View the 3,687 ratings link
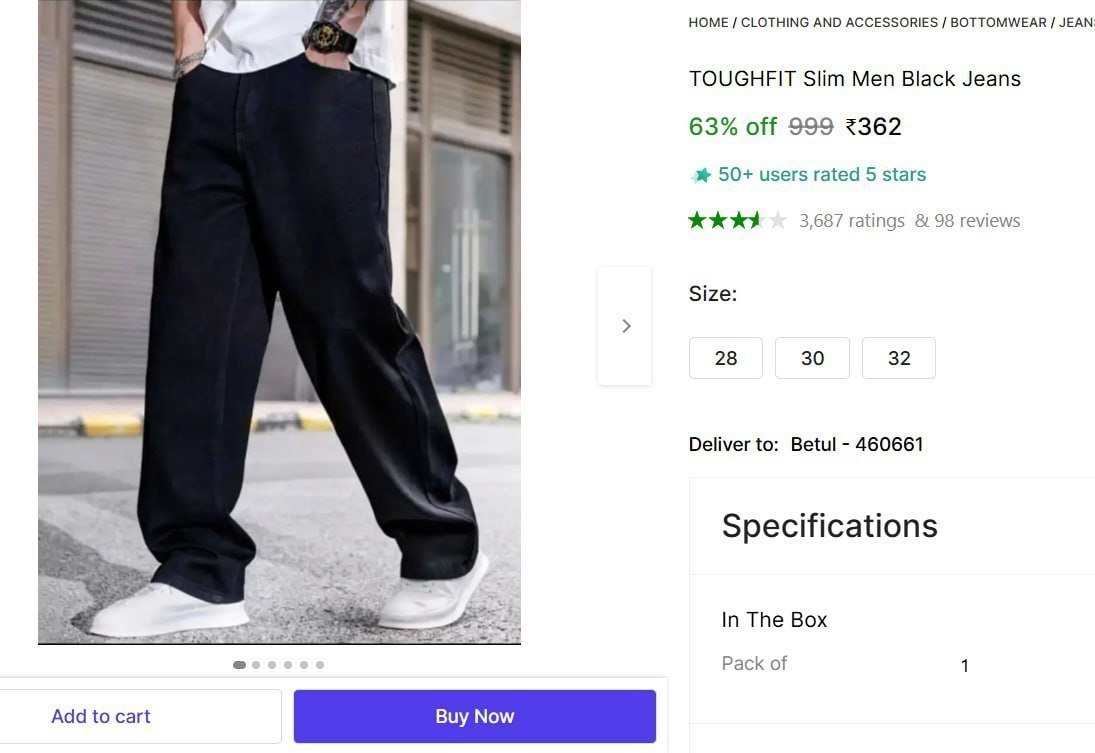1095x753 pixels. 851,221
